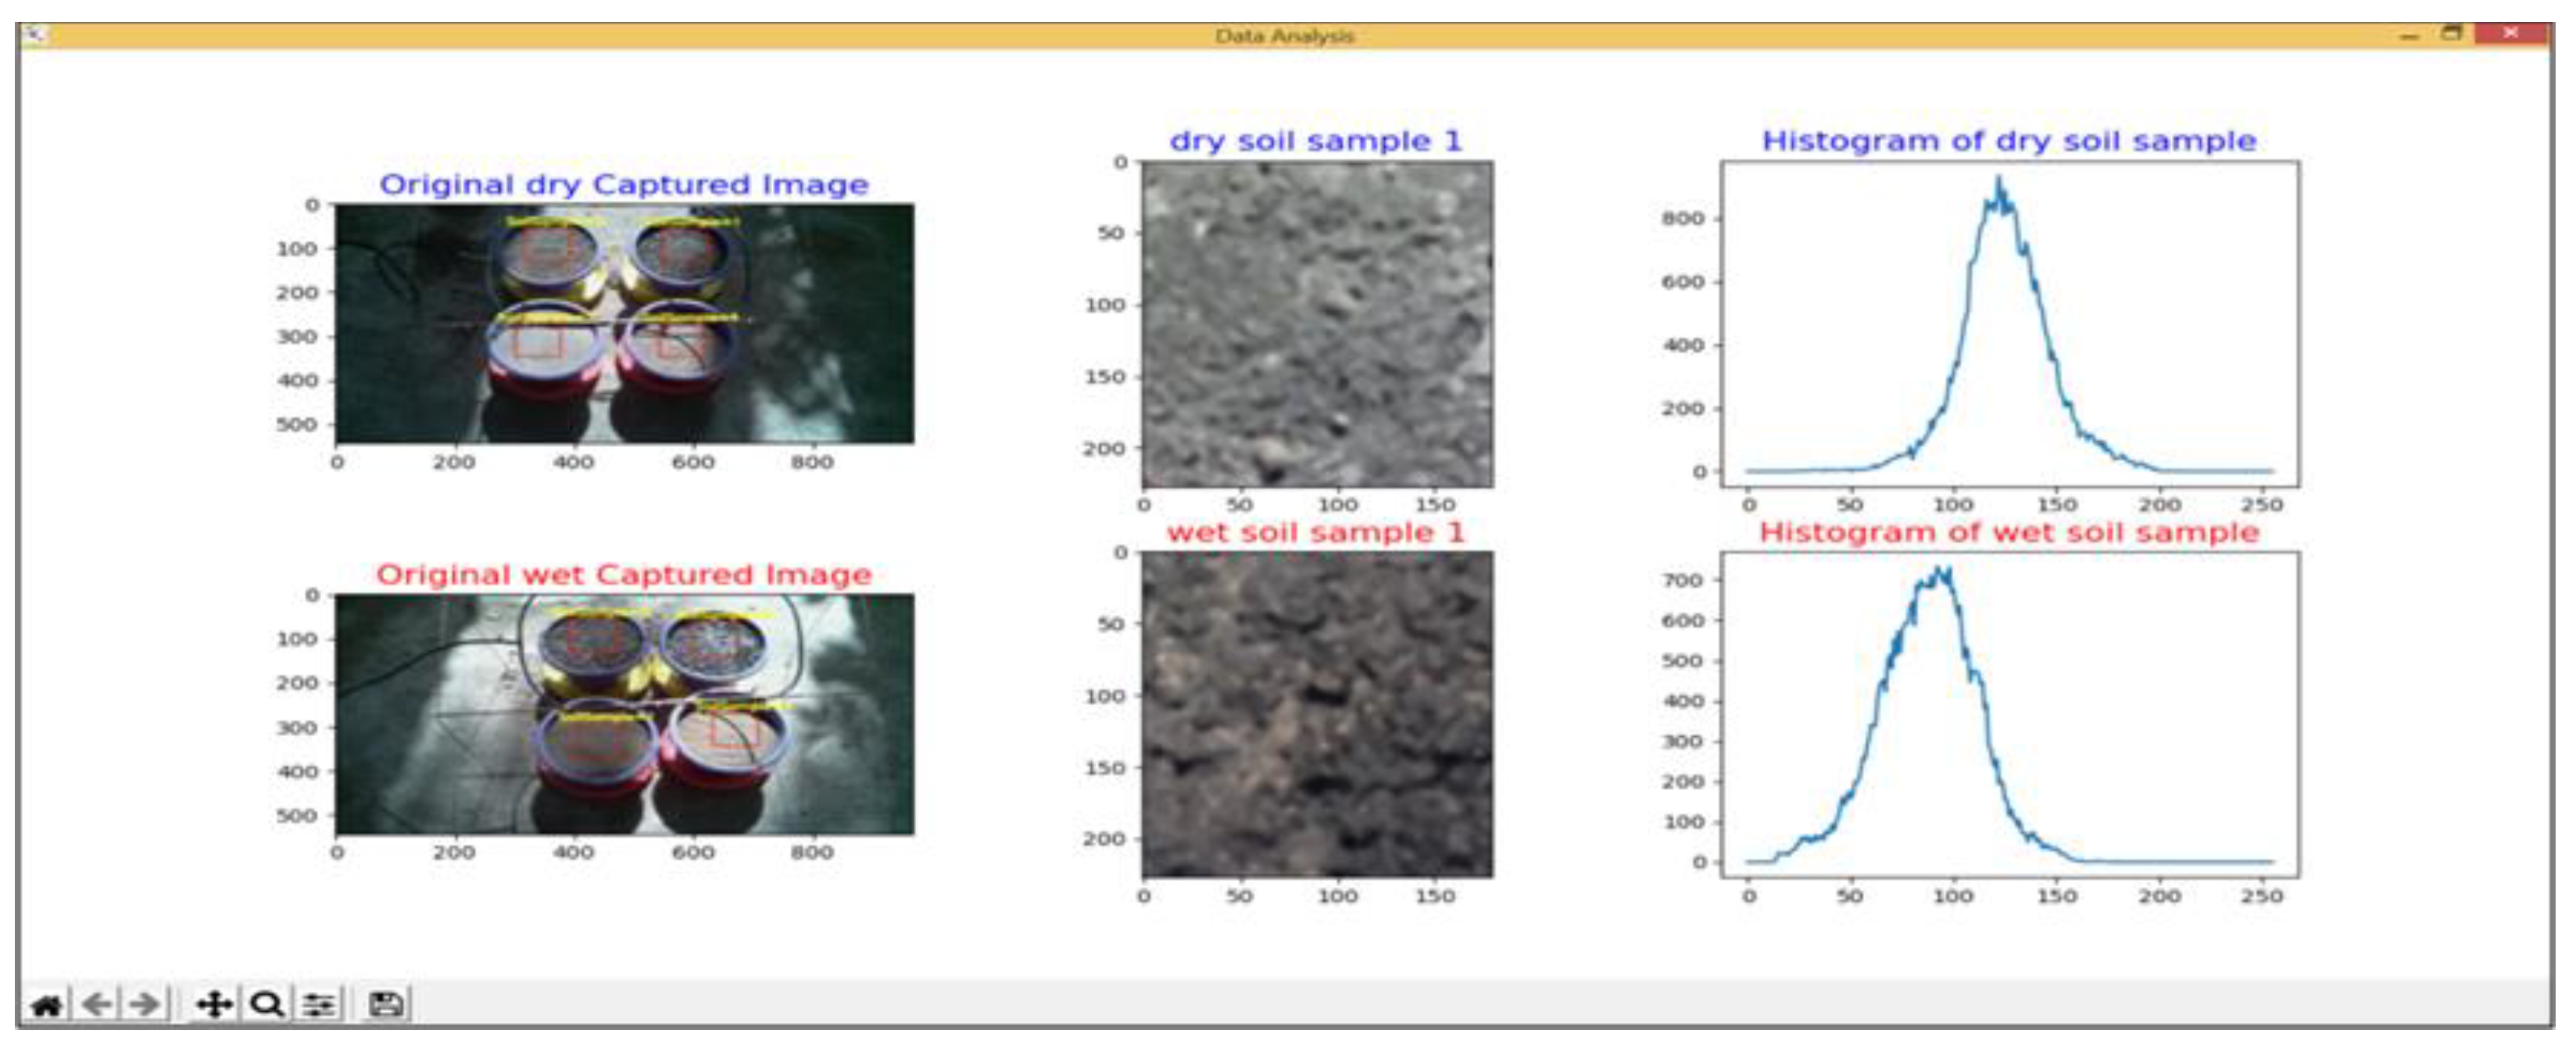The height and width of the screenshot is (1051, 2576).
Task: Reset plots with the Home icon
Action: 46,1004
